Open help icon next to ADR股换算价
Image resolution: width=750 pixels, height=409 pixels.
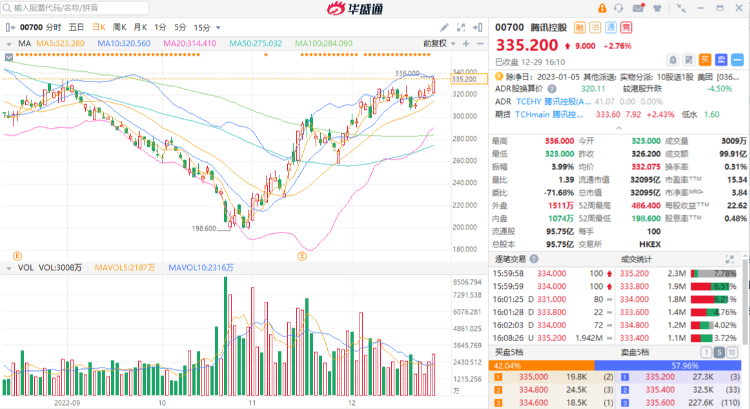tap(552, 89)
